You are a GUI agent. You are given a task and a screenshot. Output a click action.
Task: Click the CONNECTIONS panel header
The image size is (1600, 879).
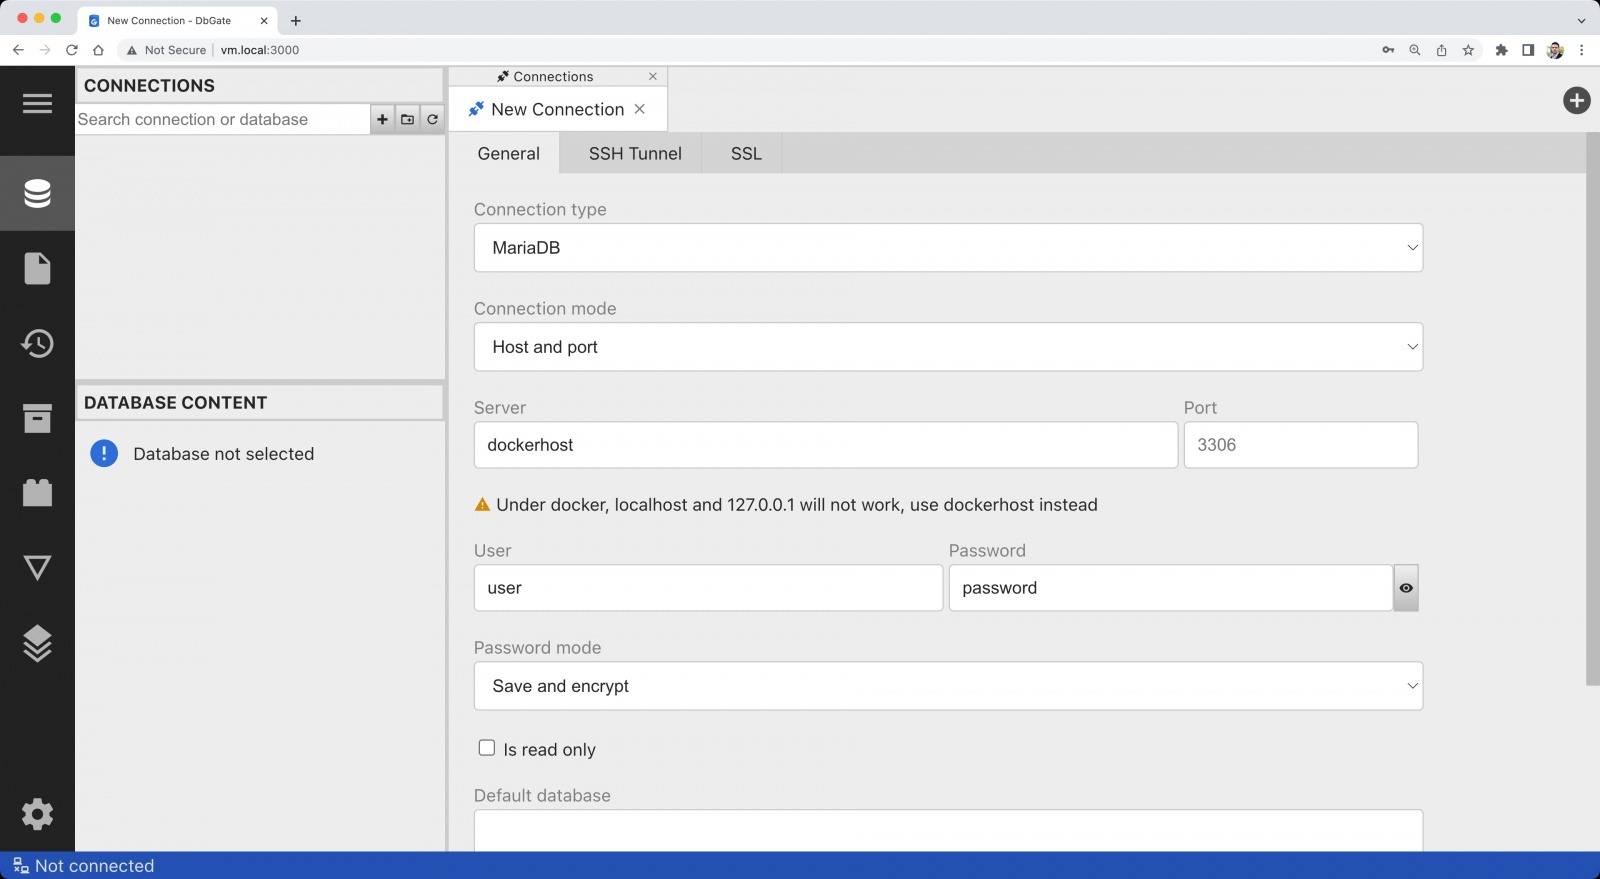[259, 85]
